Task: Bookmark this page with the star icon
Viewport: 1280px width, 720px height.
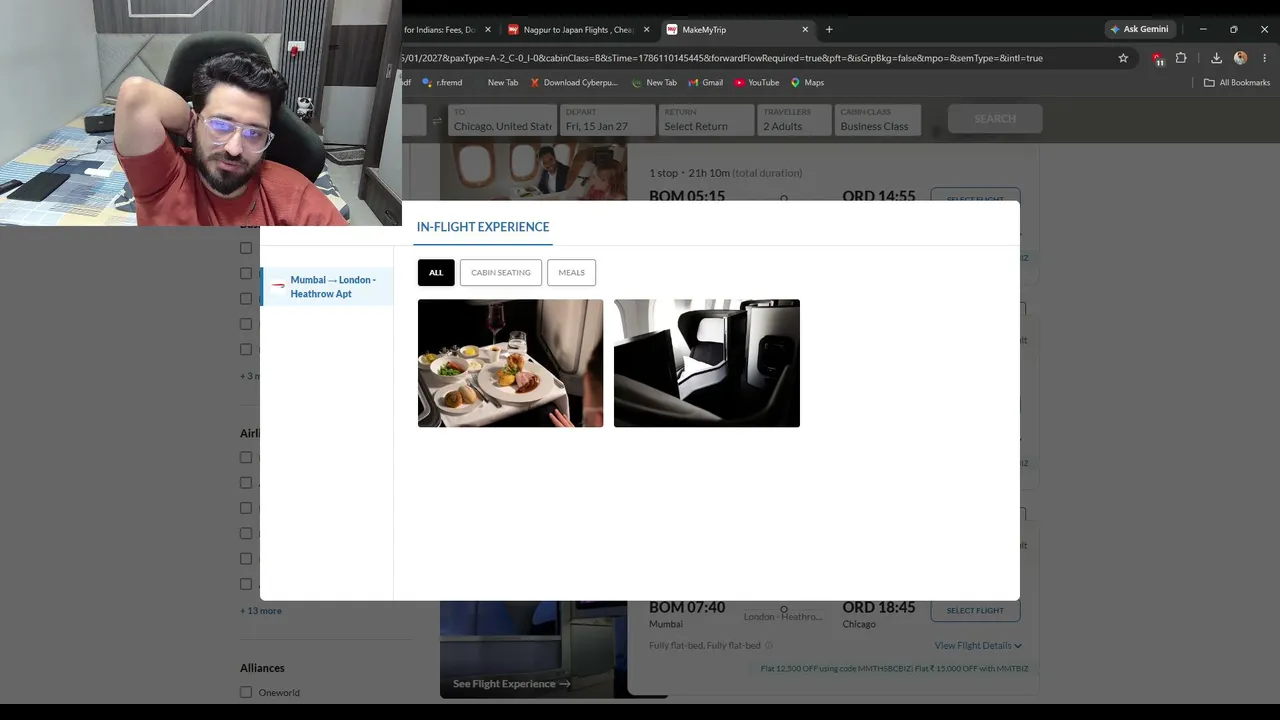Action: pyautogui.click(x=1123, y=58)
